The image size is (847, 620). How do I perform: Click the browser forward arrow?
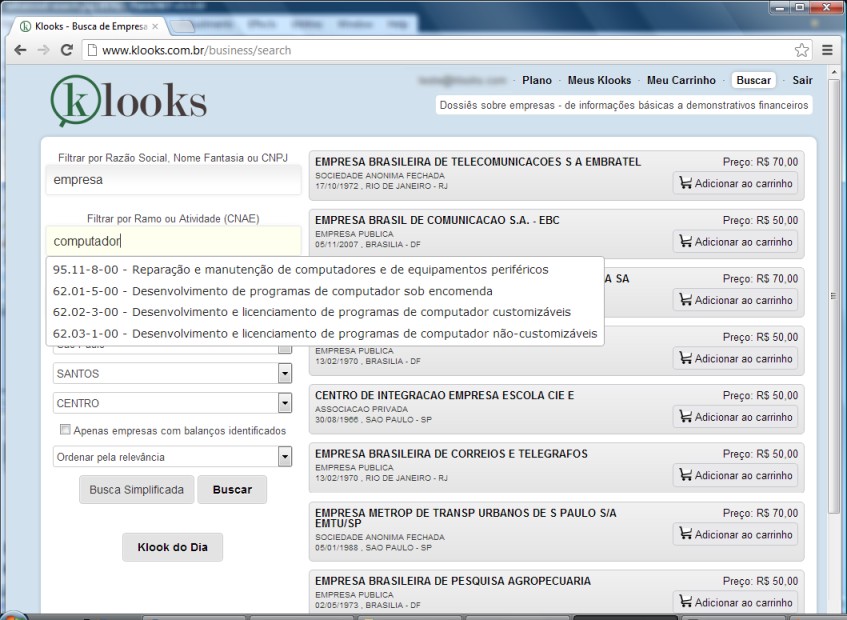click(x=43, y=50)
